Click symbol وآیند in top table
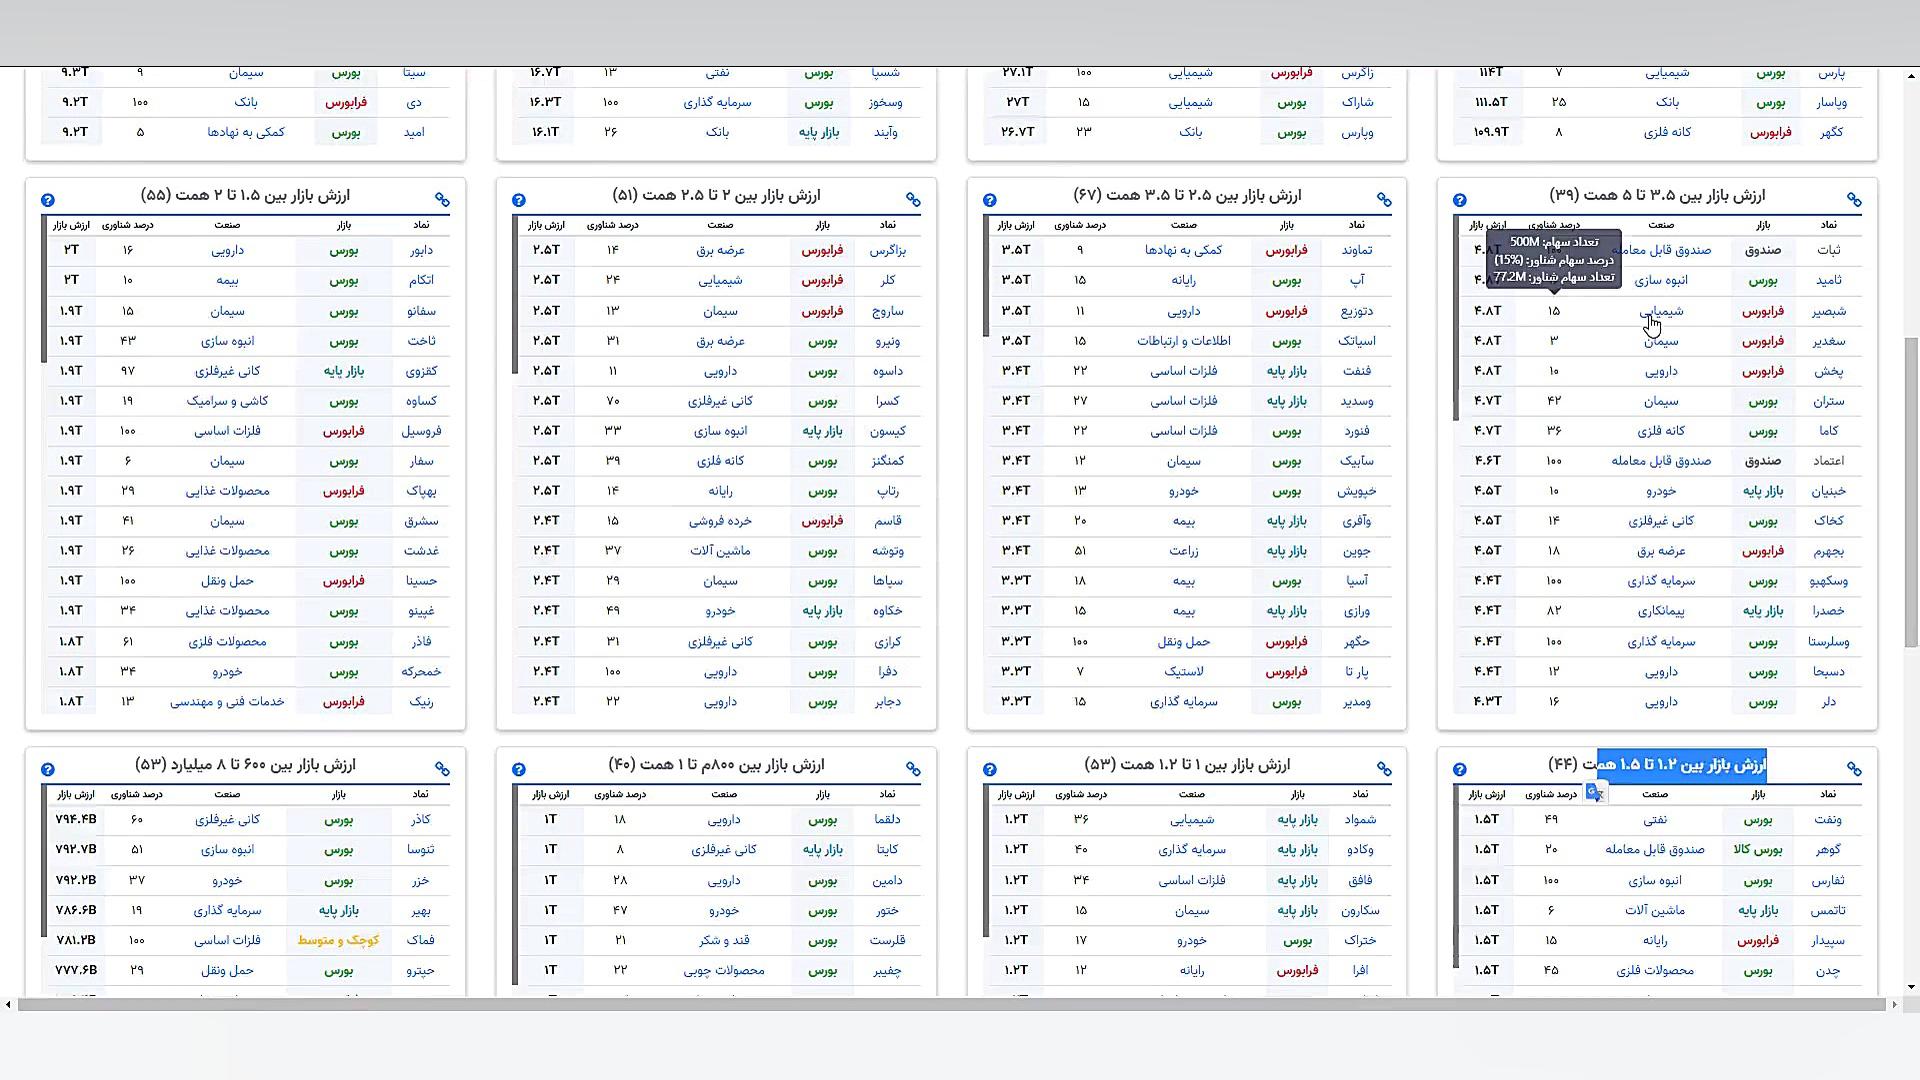This screenshot has width=1920, height=1080. [x=887, y=132]
